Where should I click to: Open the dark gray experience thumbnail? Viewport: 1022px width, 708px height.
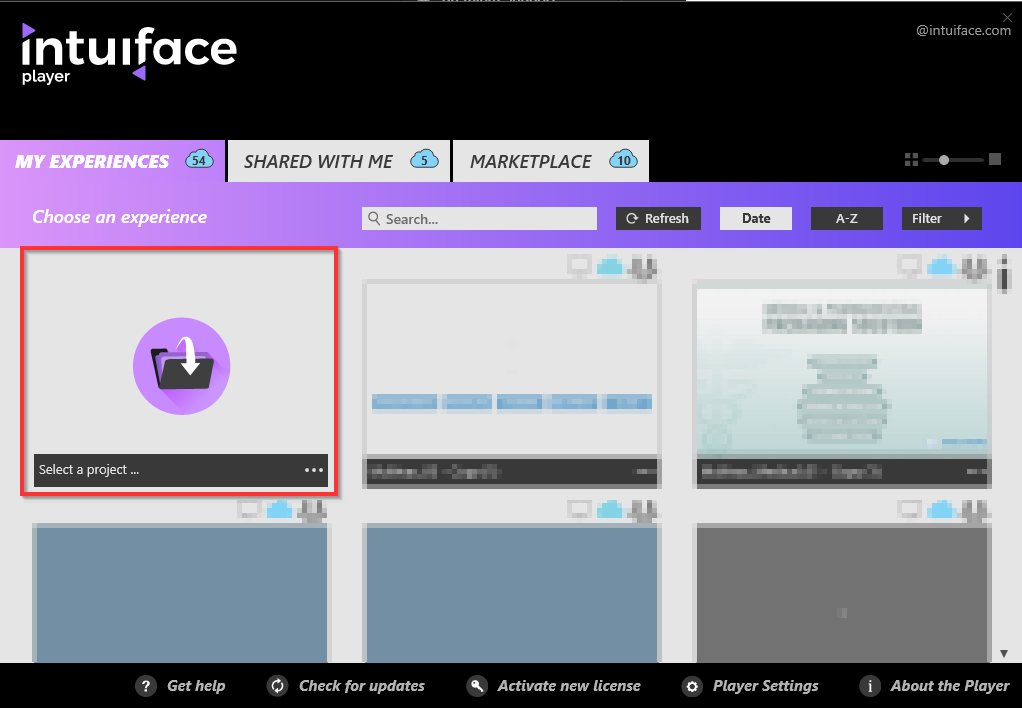[842, 593]
